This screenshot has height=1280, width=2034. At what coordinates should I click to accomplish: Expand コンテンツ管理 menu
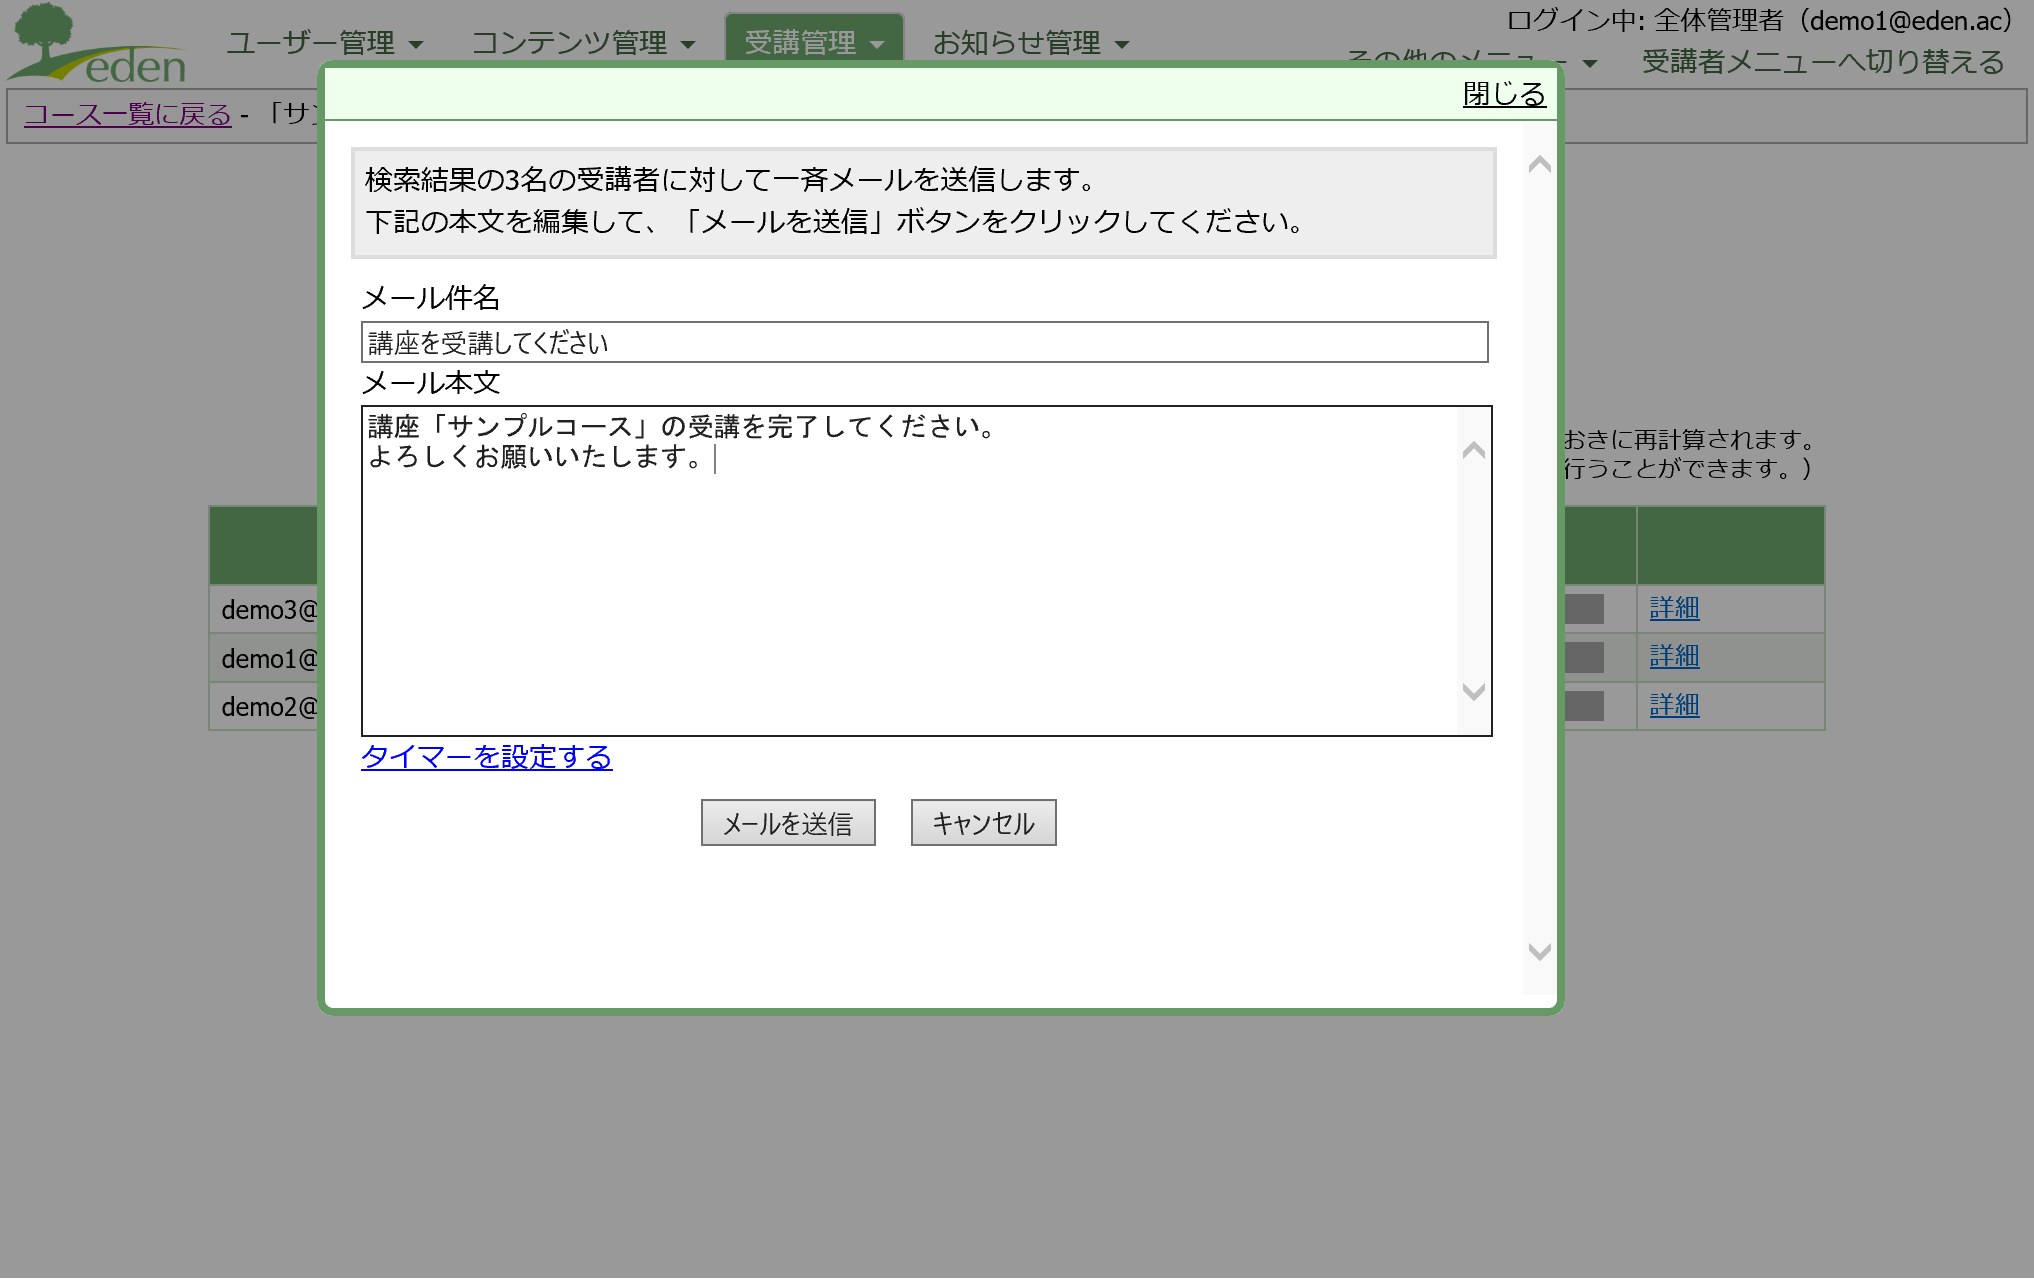[x=583, y=43]
